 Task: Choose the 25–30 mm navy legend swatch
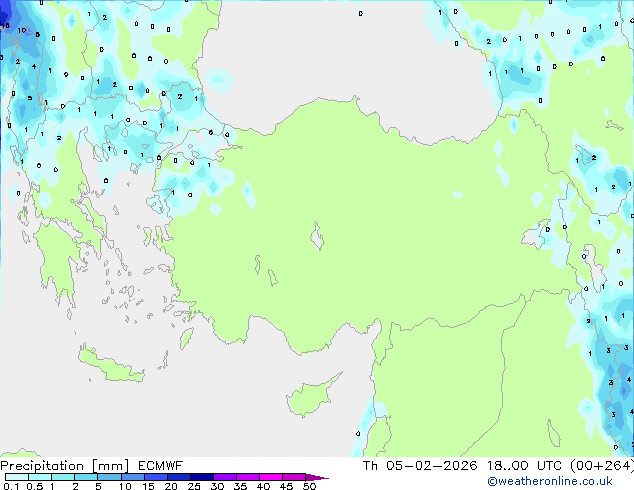pyautogui.click(x=202, y=477)
